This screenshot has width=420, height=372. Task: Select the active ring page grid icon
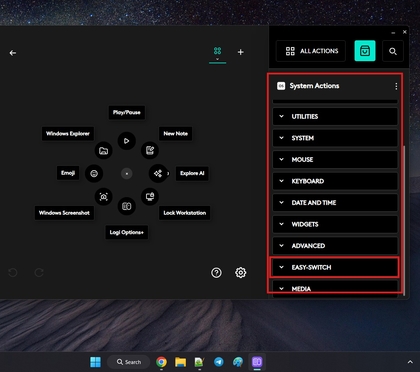click(217, 51)
